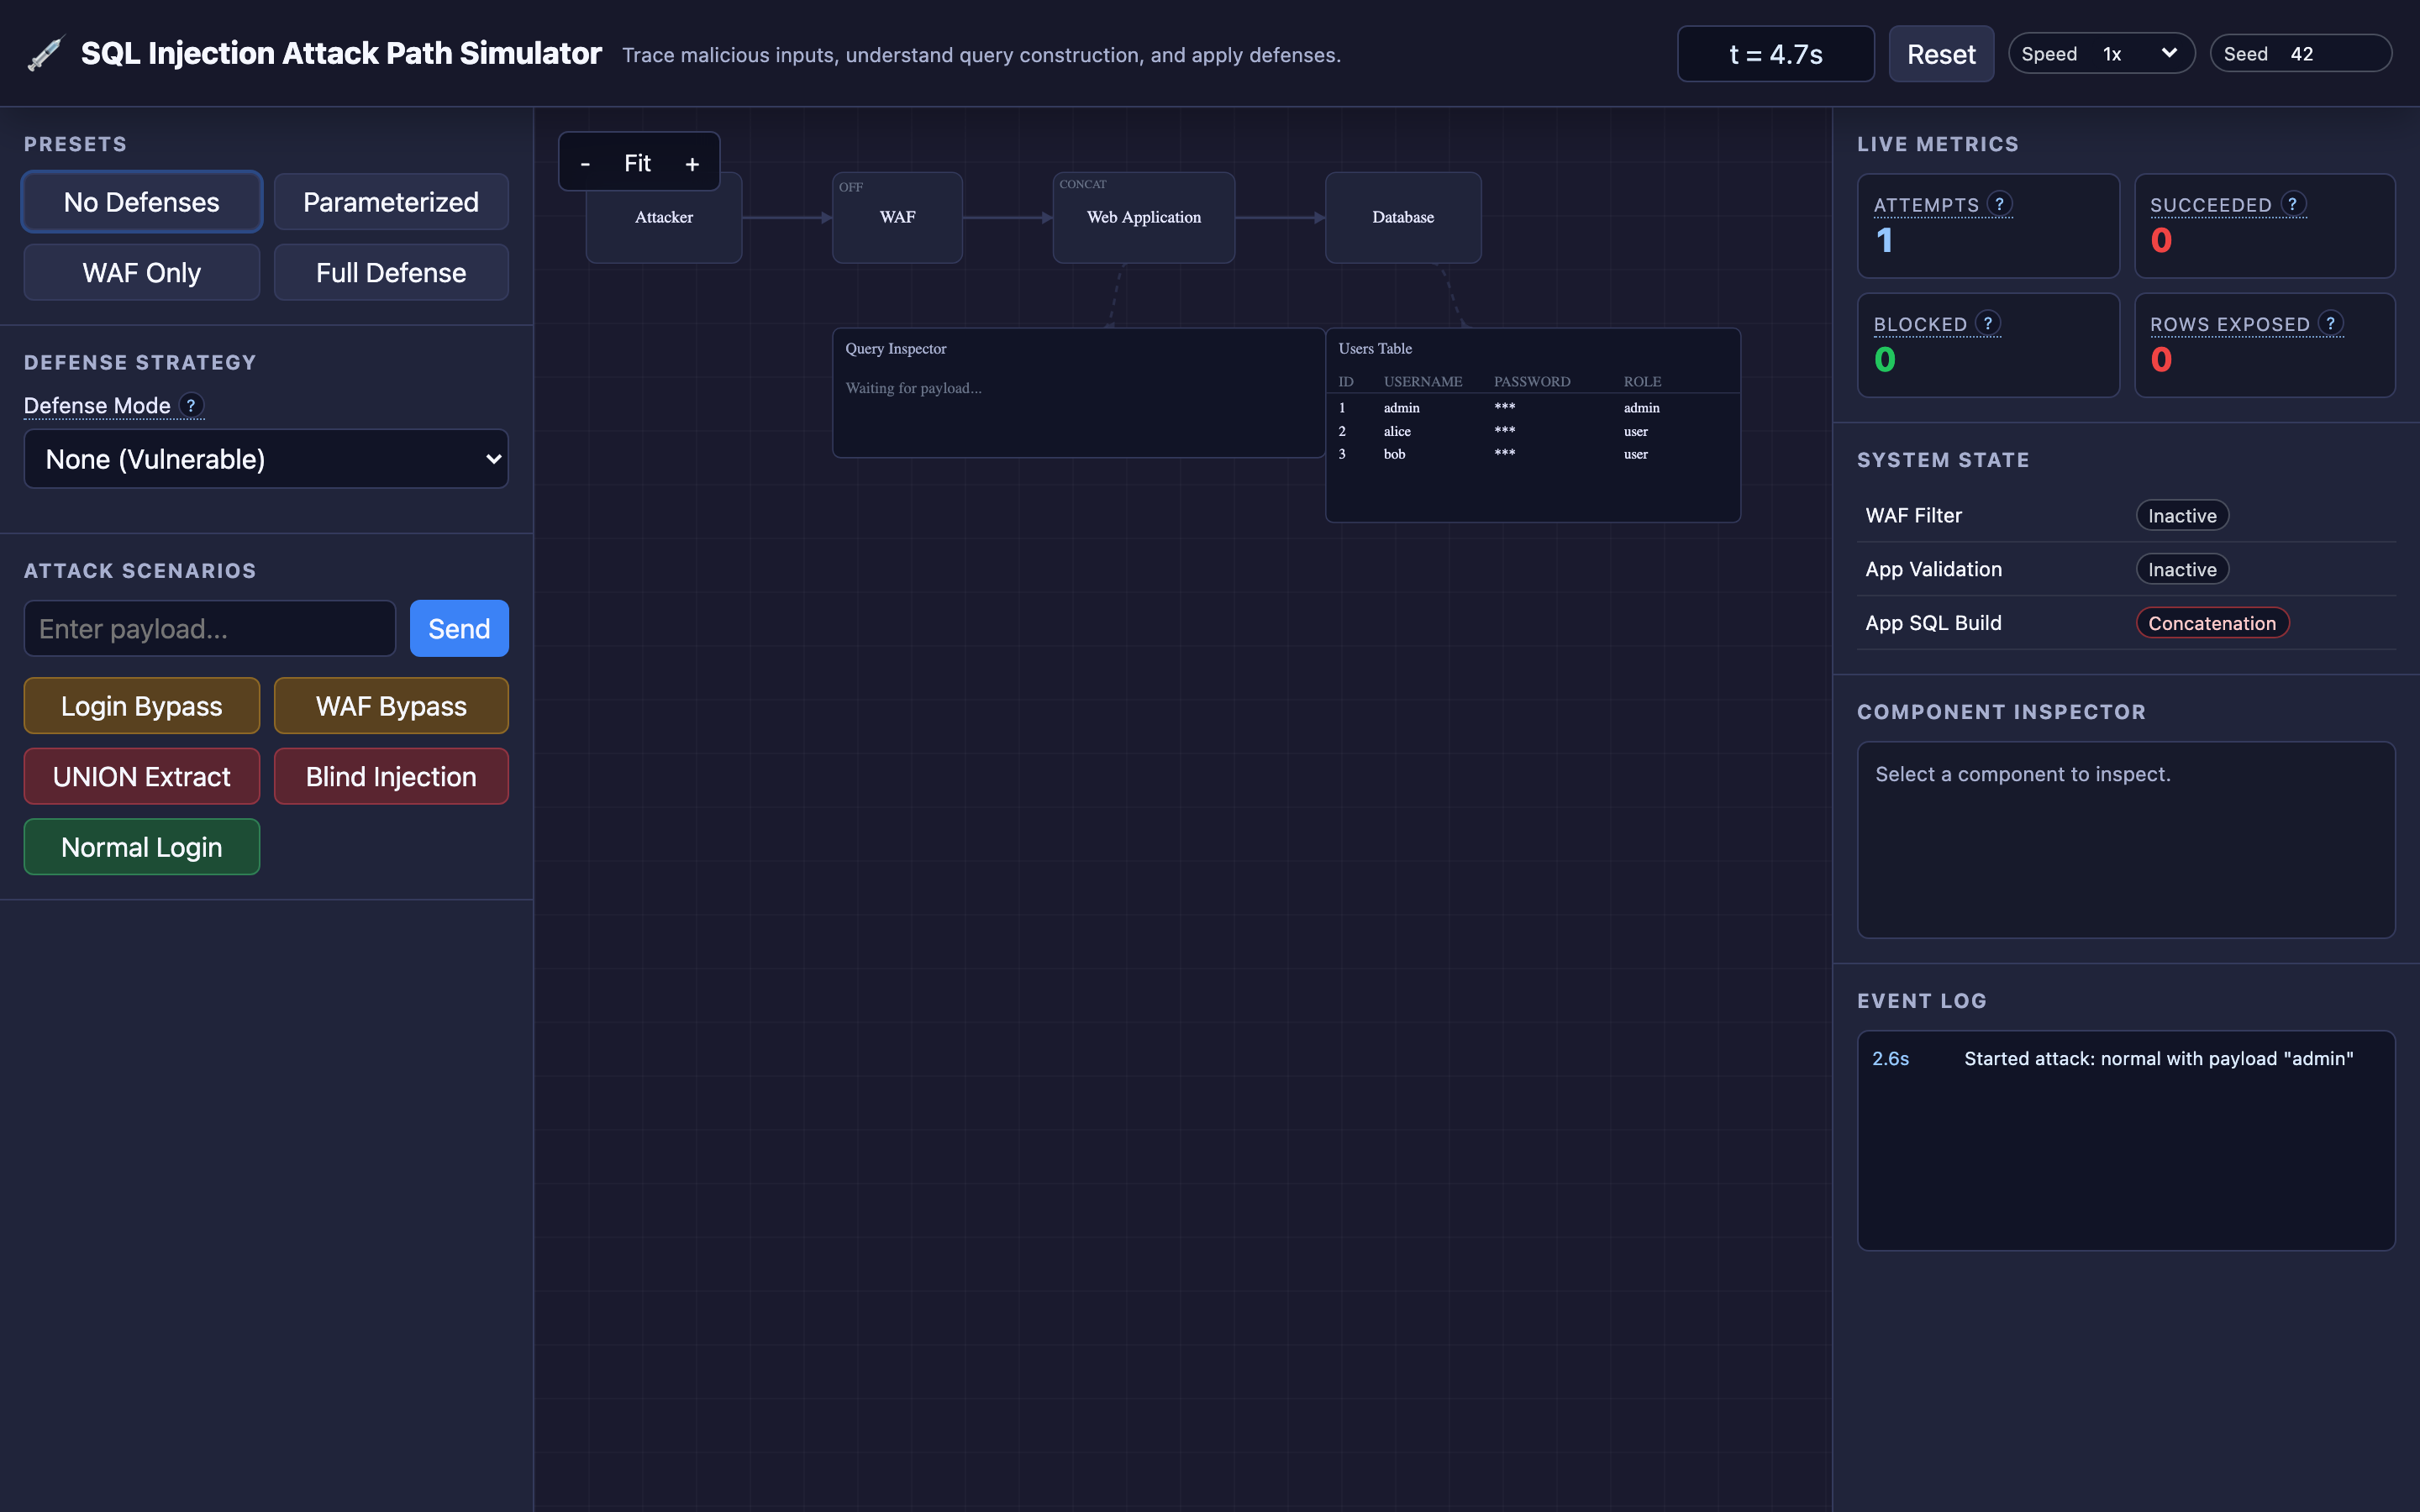Select the Database node in diagram
2420x1512 pixels.
coord(1403,217)
